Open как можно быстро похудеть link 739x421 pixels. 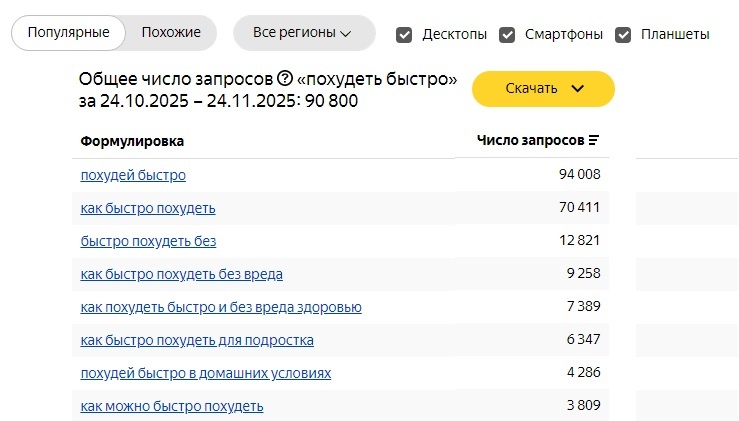click(x=172, y=406)
